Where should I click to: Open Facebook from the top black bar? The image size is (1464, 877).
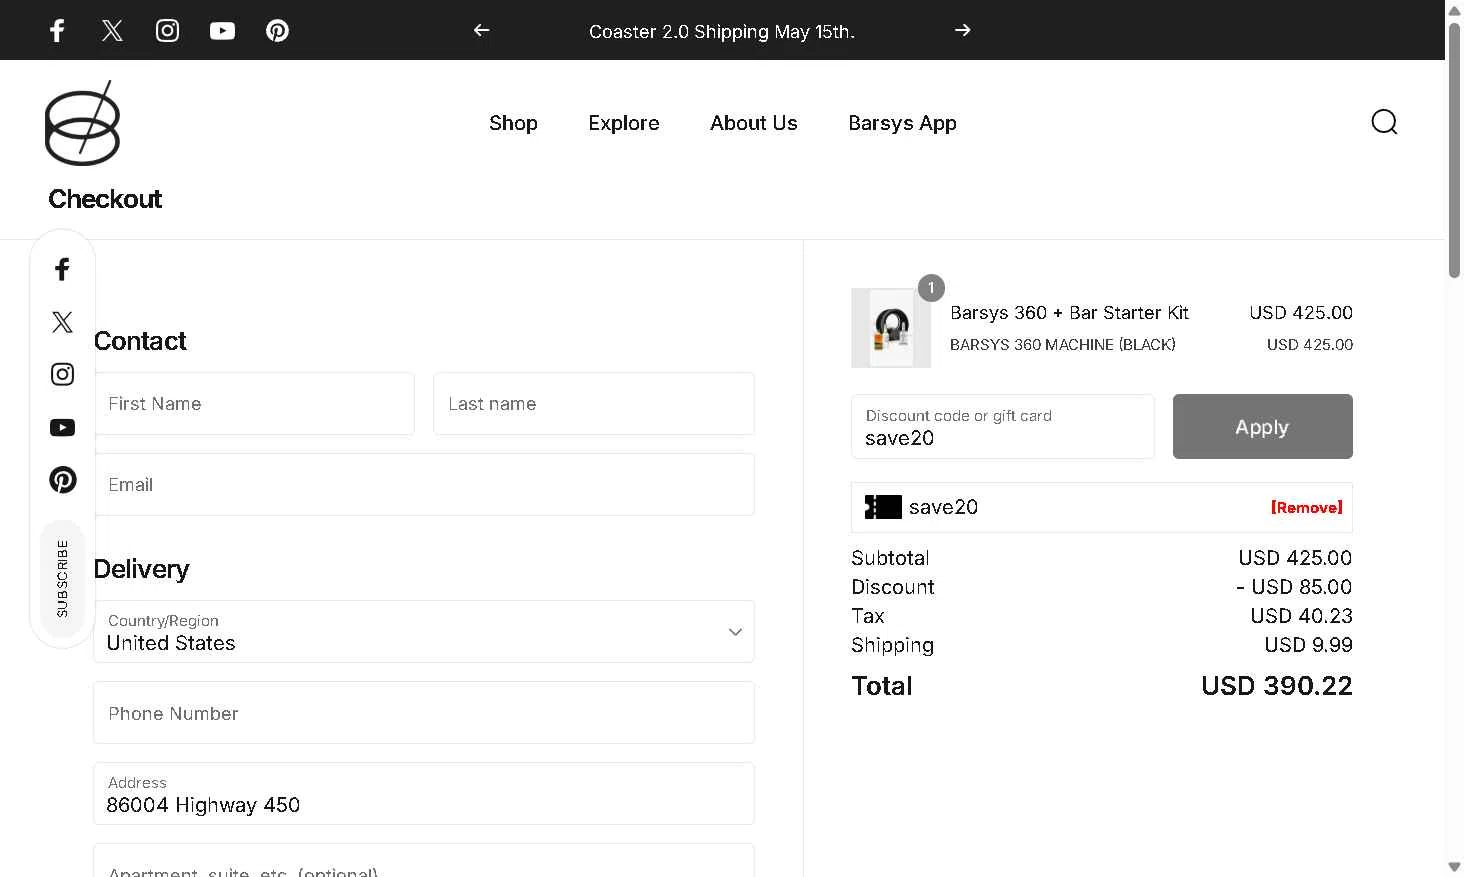(x=57, y=30)
